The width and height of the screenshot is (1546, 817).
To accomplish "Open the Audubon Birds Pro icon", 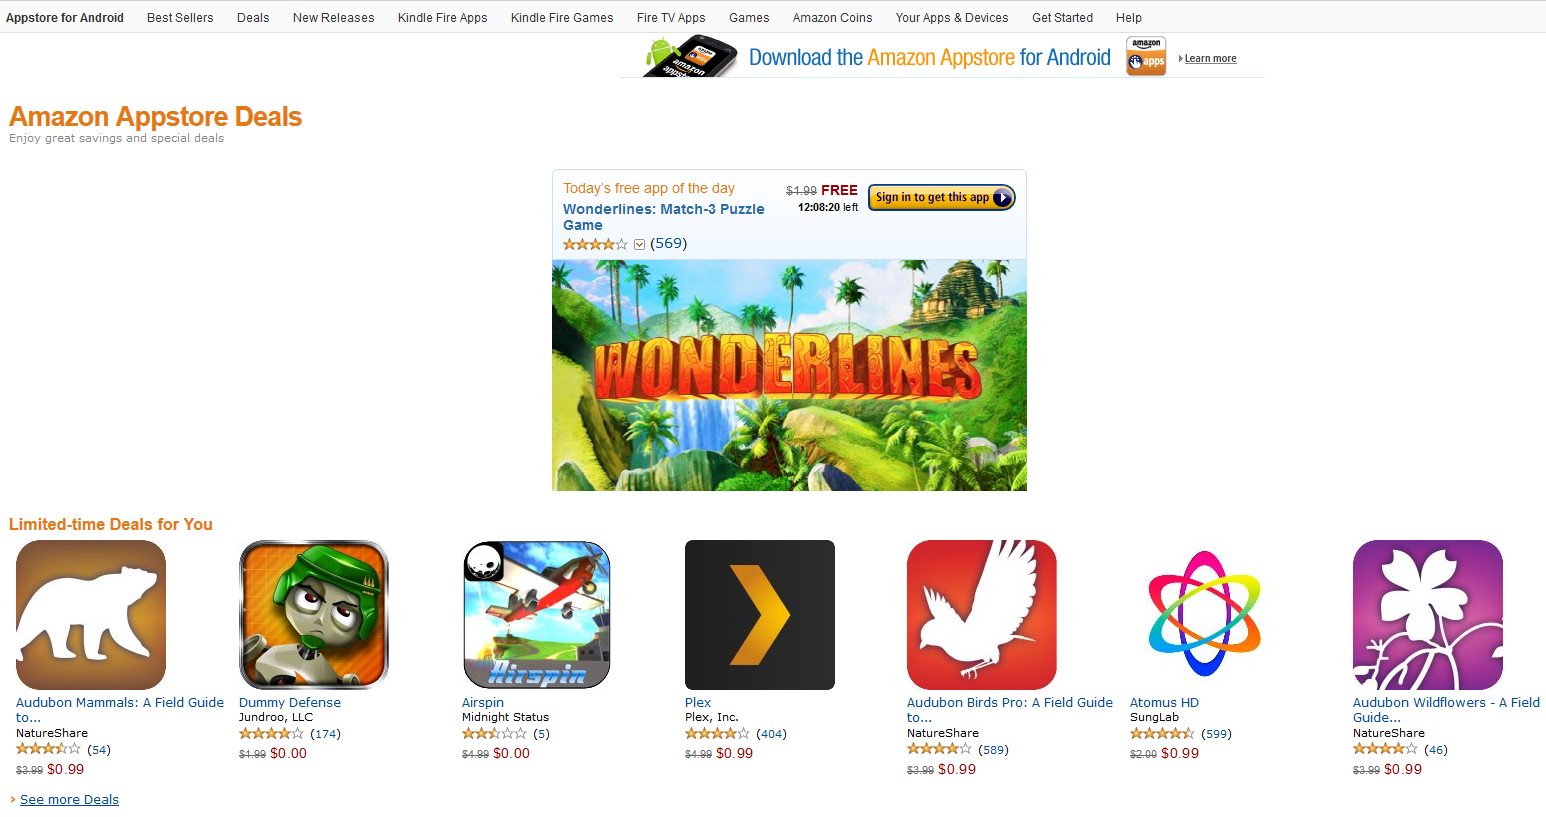I will point(982,615).
